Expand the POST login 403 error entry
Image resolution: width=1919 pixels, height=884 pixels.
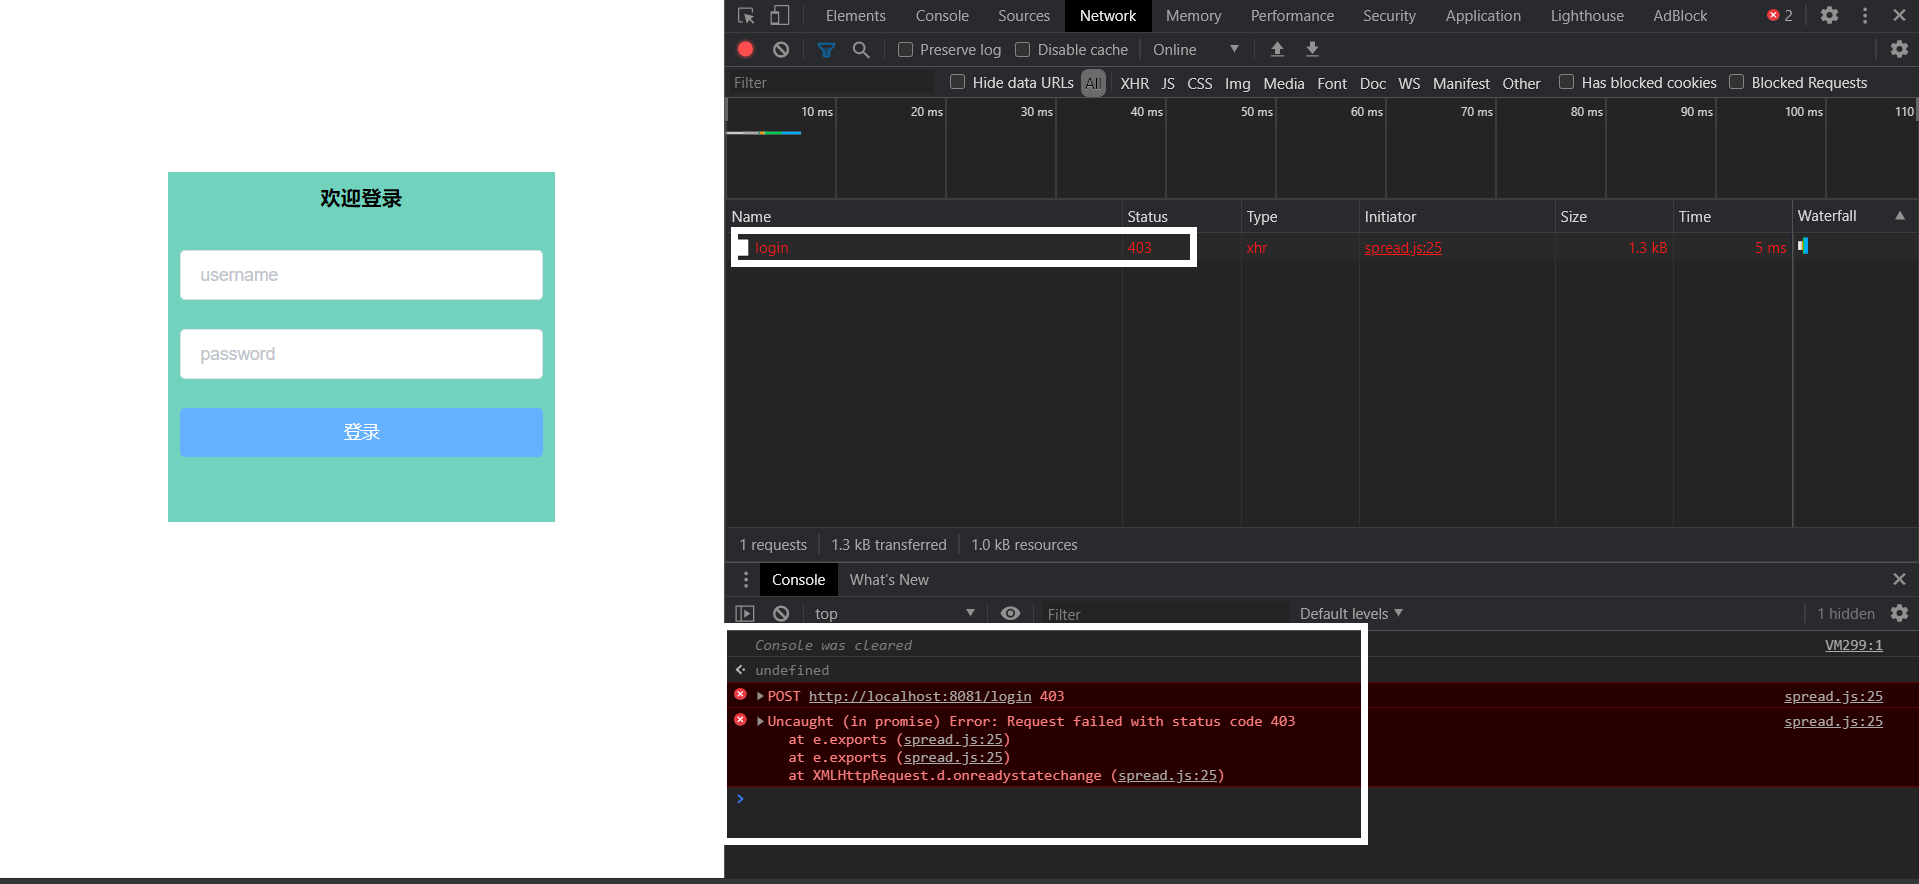pos(761,696)
